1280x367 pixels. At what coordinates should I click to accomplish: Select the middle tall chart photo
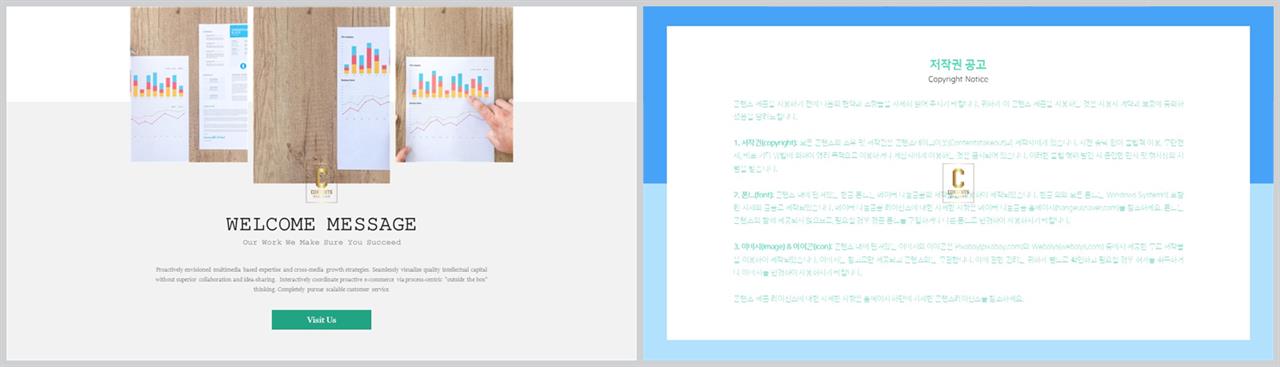321,95
